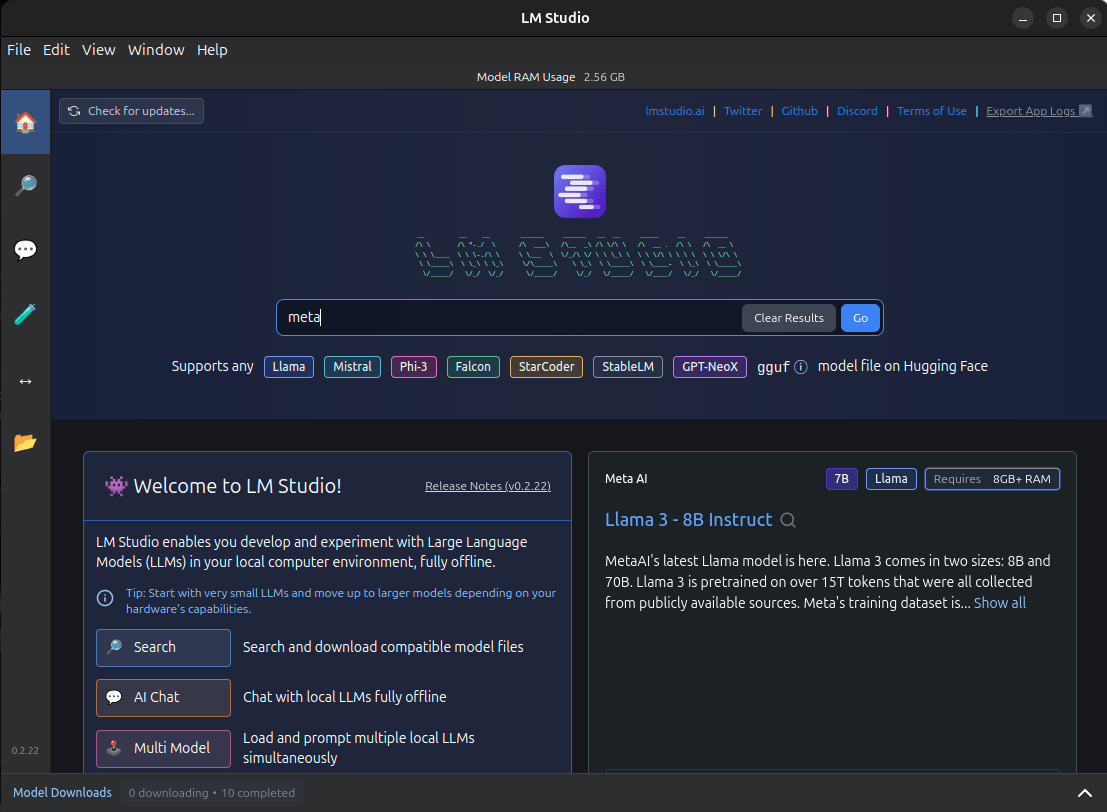Open the View menu
The height and width of the screenshot is (812, 1107).
coord(98,49)
